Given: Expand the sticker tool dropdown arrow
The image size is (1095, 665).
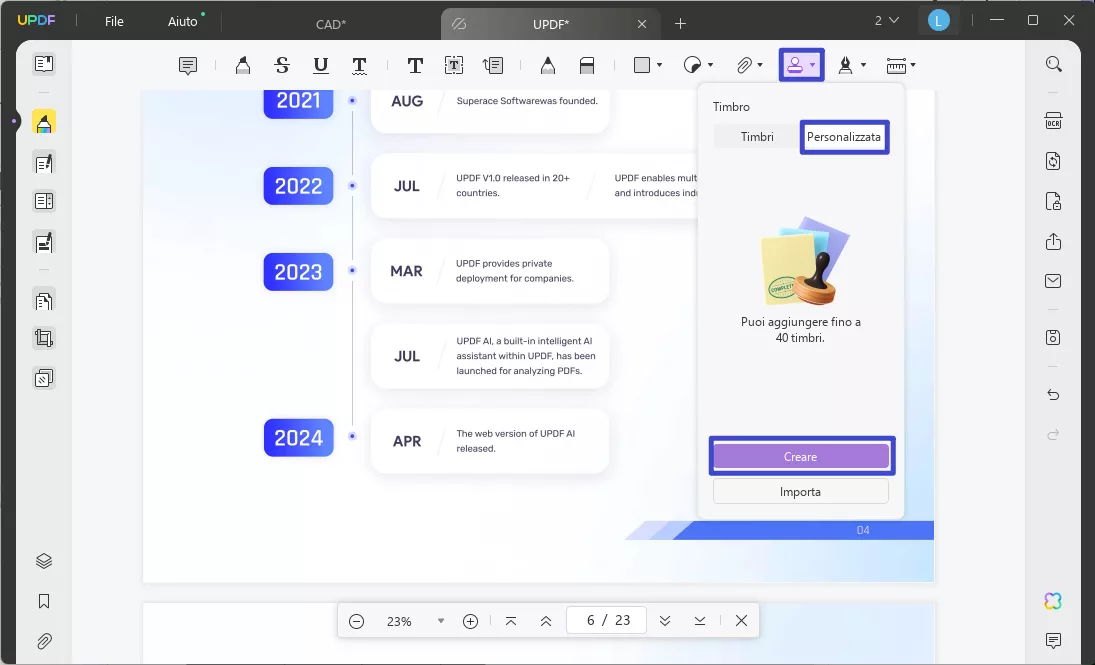Looking at the screenshot, I should point(711,66).
